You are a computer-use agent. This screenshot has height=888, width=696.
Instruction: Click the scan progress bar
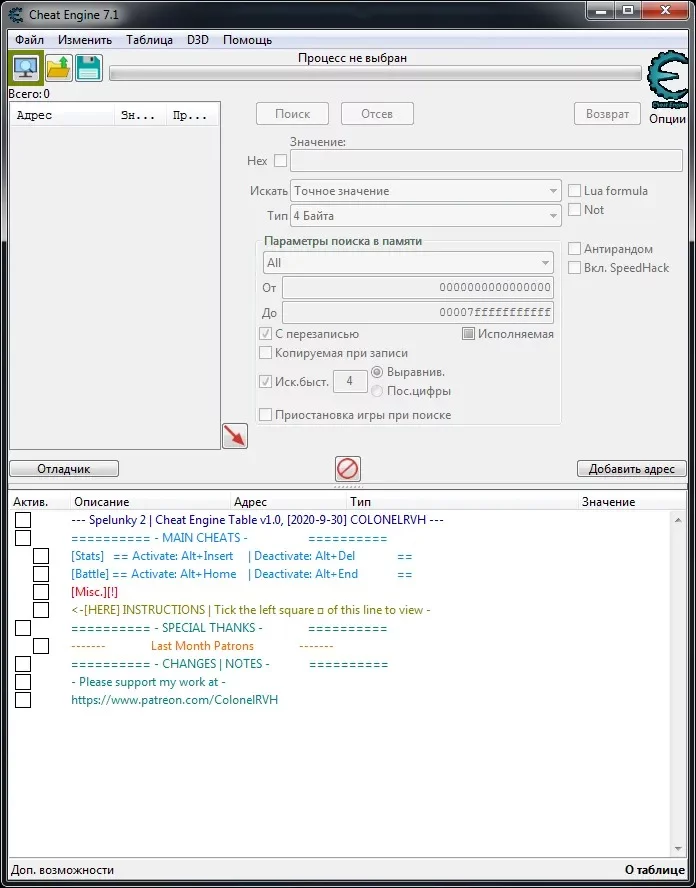point(375,73)
